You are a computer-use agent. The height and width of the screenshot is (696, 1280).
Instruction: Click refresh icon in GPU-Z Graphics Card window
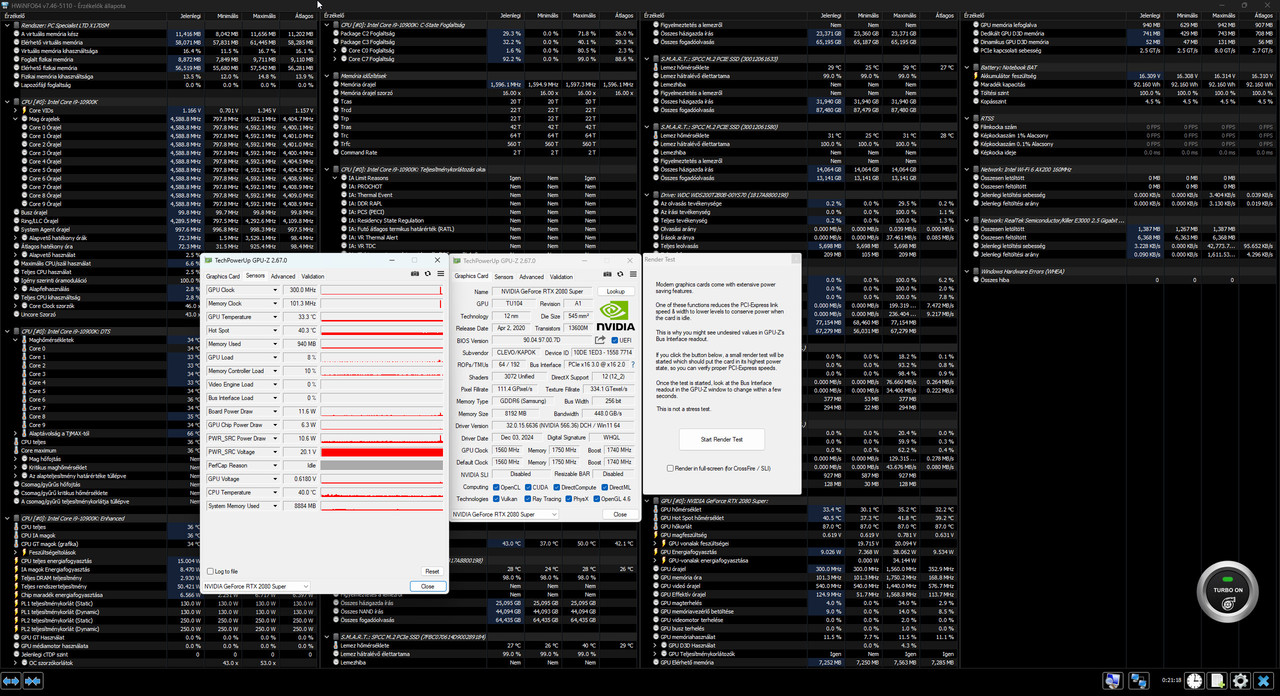tap(620, 274)
